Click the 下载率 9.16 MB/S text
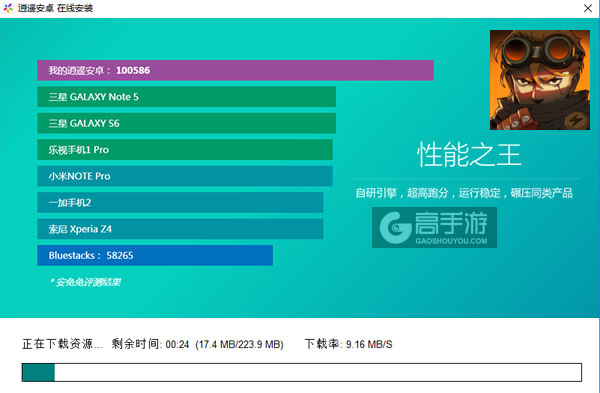 point(348,344)
